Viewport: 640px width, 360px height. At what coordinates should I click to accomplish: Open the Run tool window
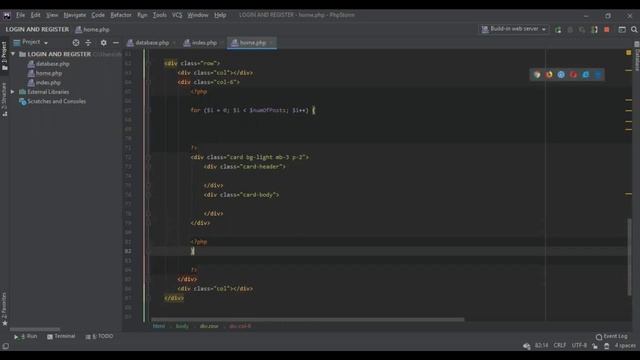tap(25, 336)
